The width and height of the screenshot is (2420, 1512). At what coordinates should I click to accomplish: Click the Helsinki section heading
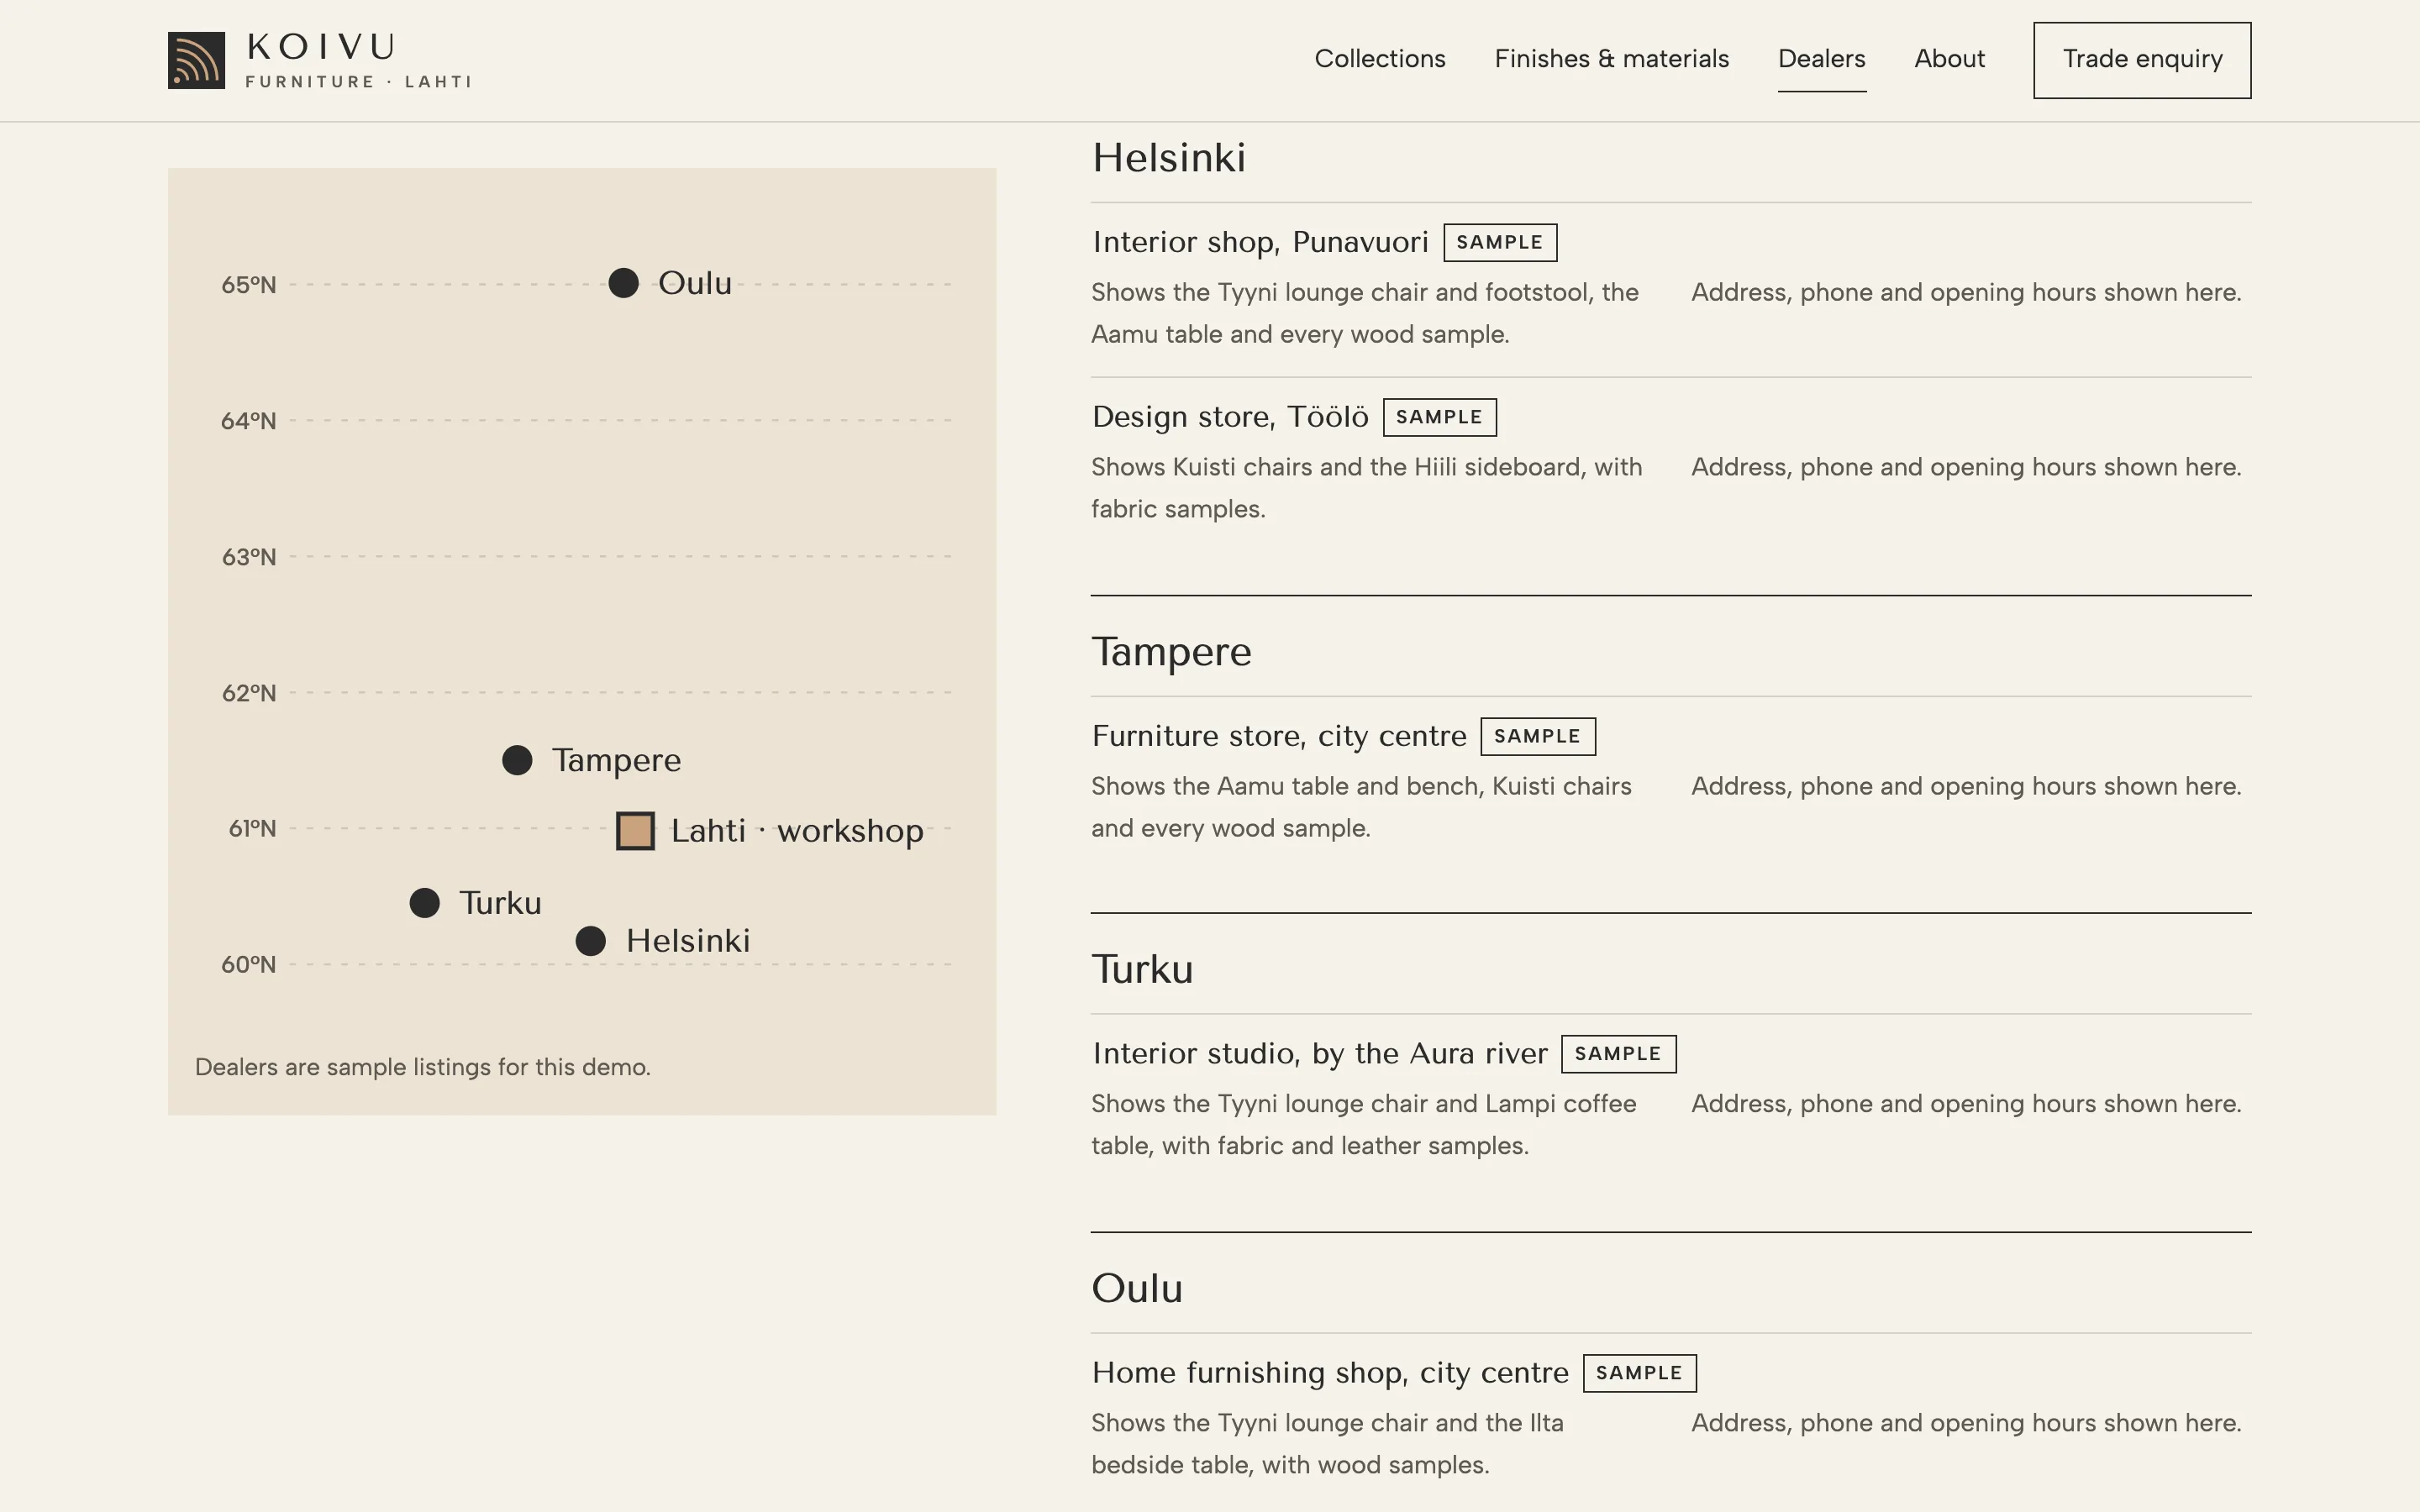pos(1169,158)
